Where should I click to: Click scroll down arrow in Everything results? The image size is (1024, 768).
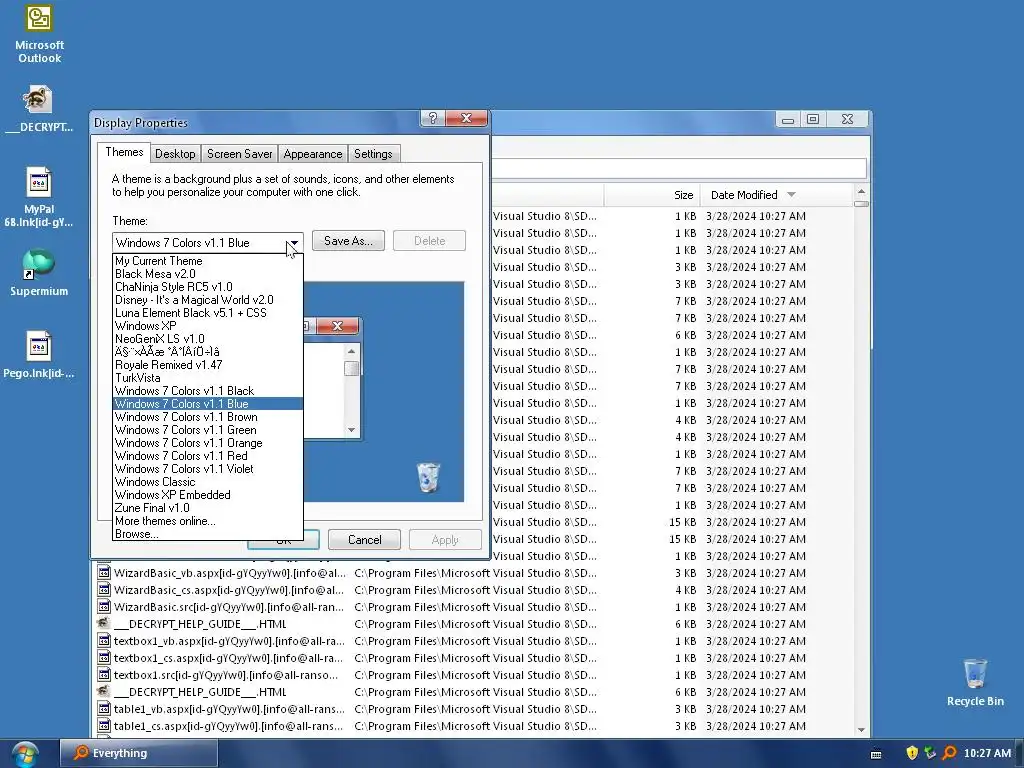click(x=861, y=729)
